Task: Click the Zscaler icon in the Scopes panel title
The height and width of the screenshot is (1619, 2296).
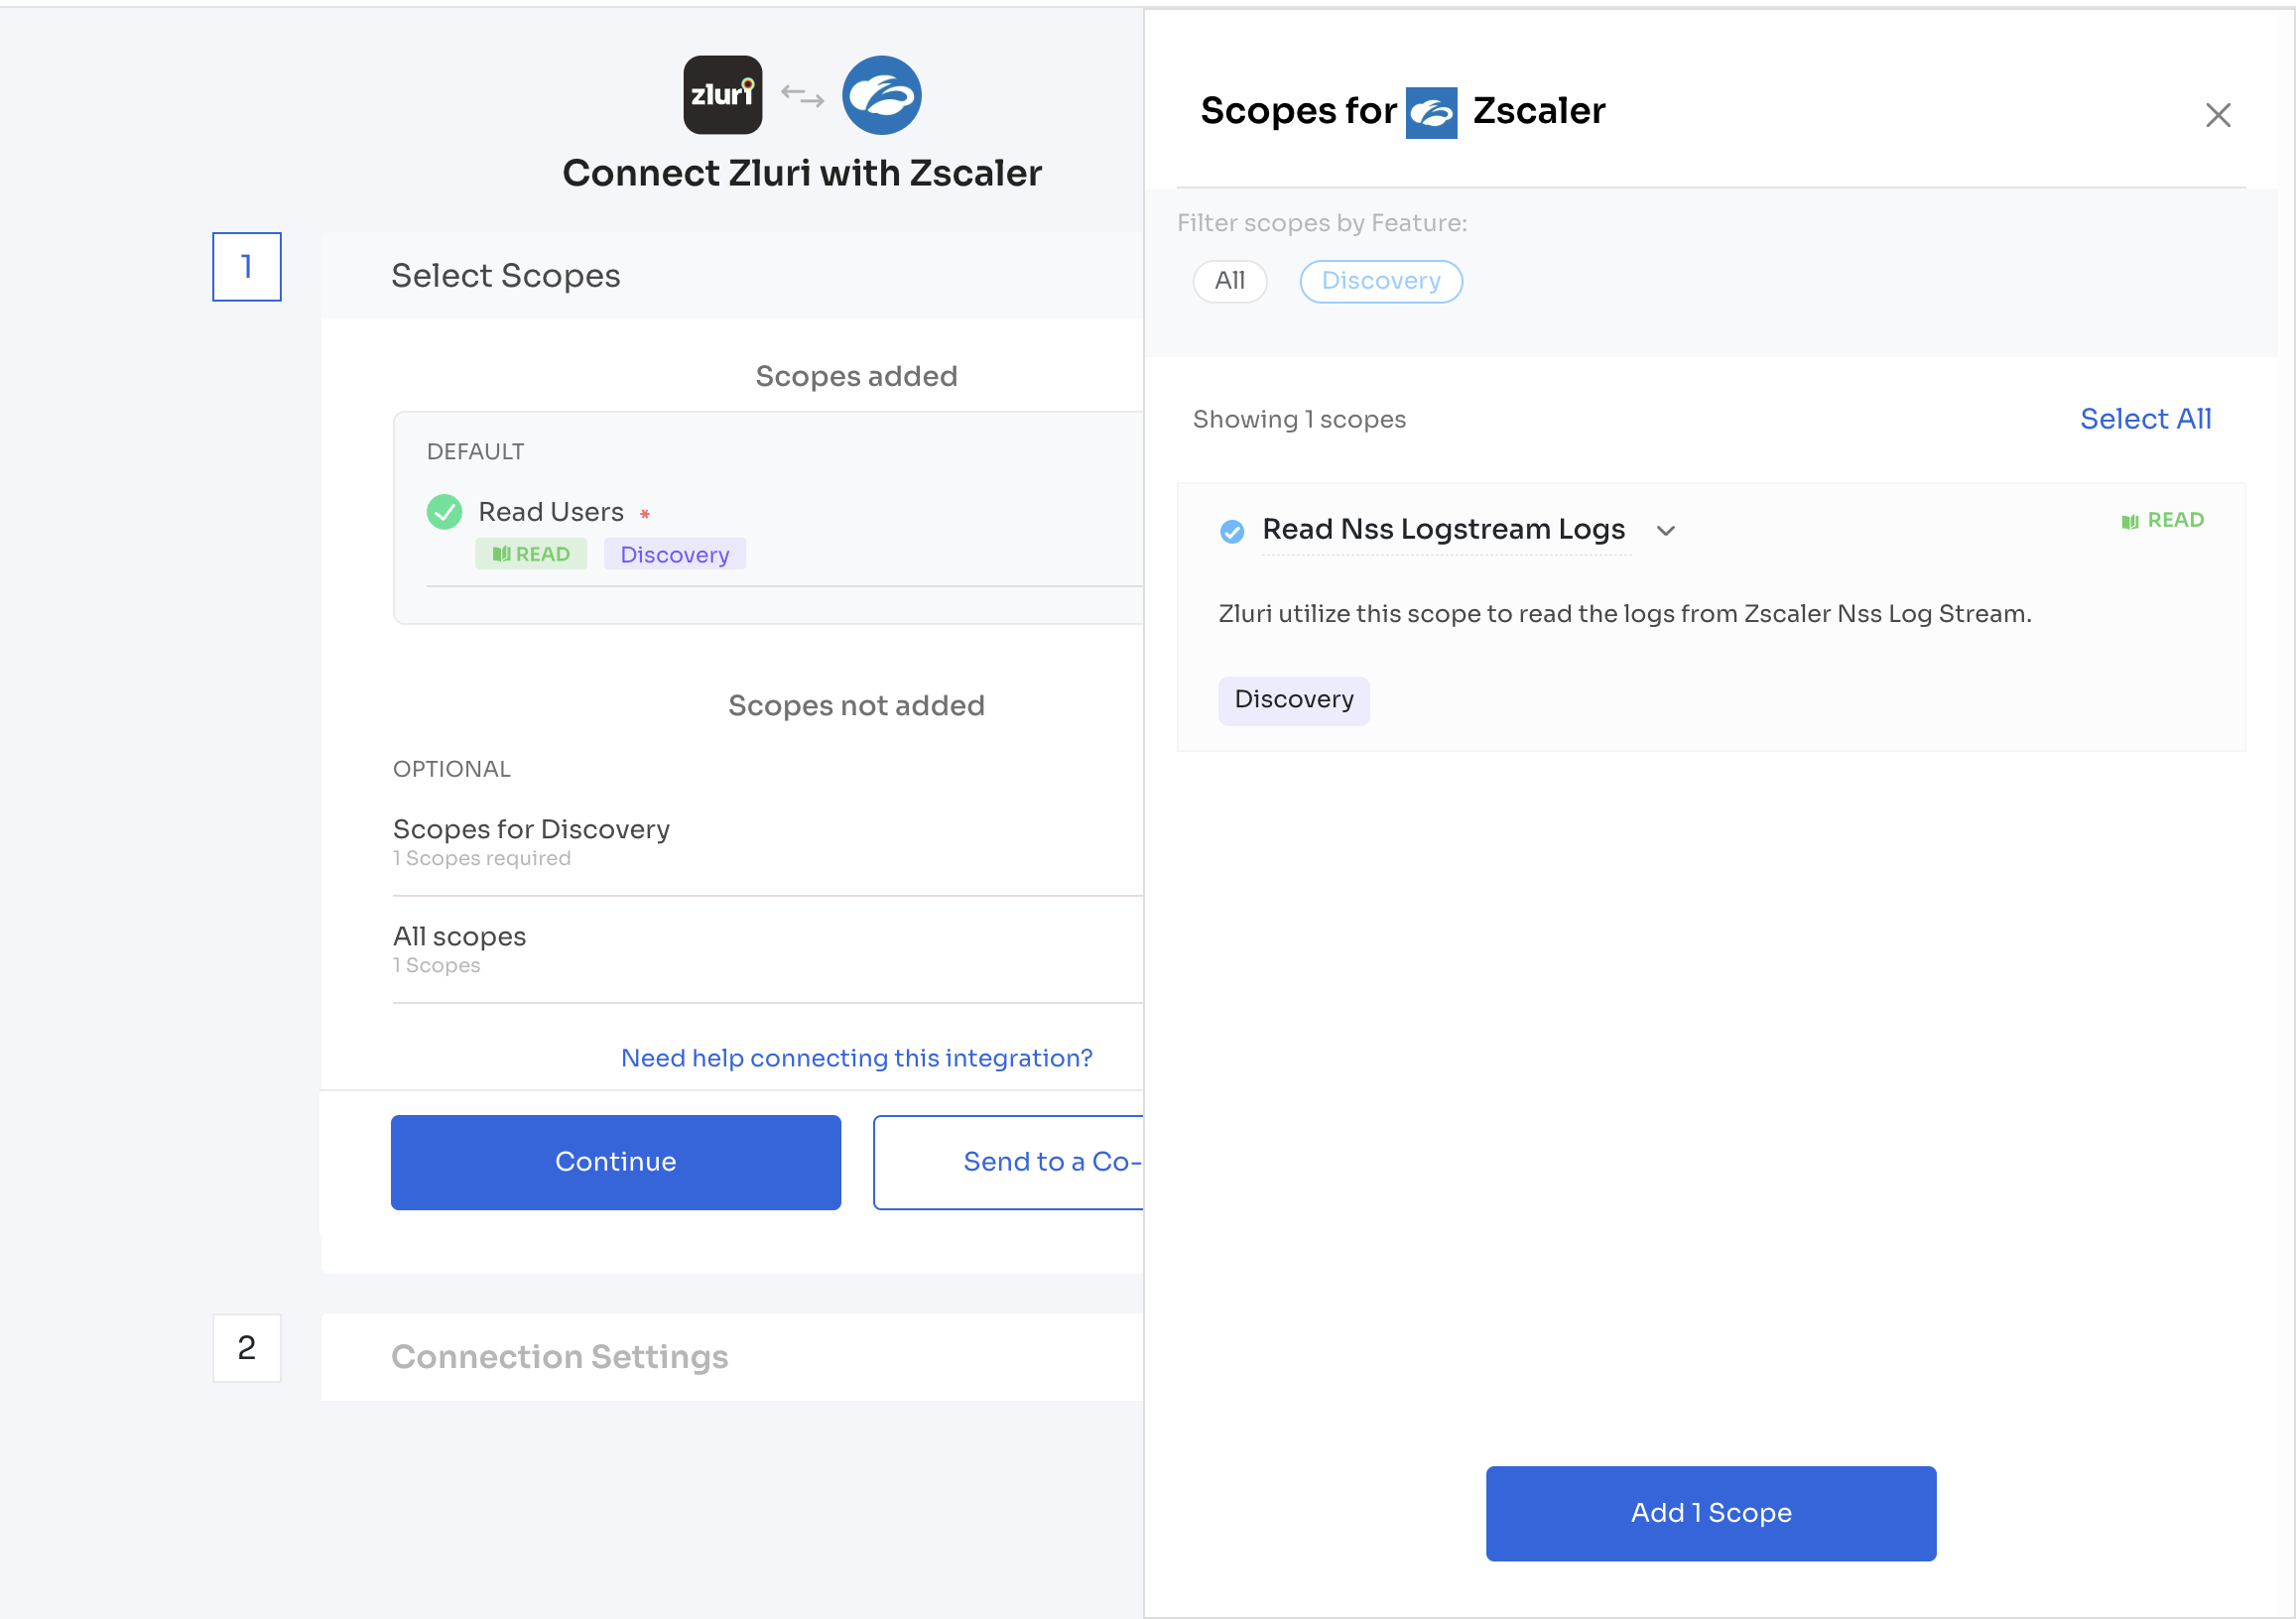Action: [x=1430, y=113]
